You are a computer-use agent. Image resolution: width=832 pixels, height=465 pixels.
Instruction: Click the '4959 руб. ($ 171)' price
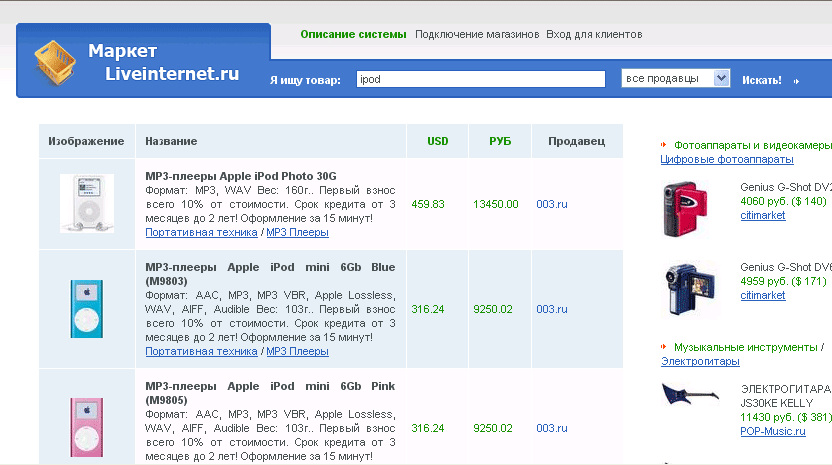[783, 281]
